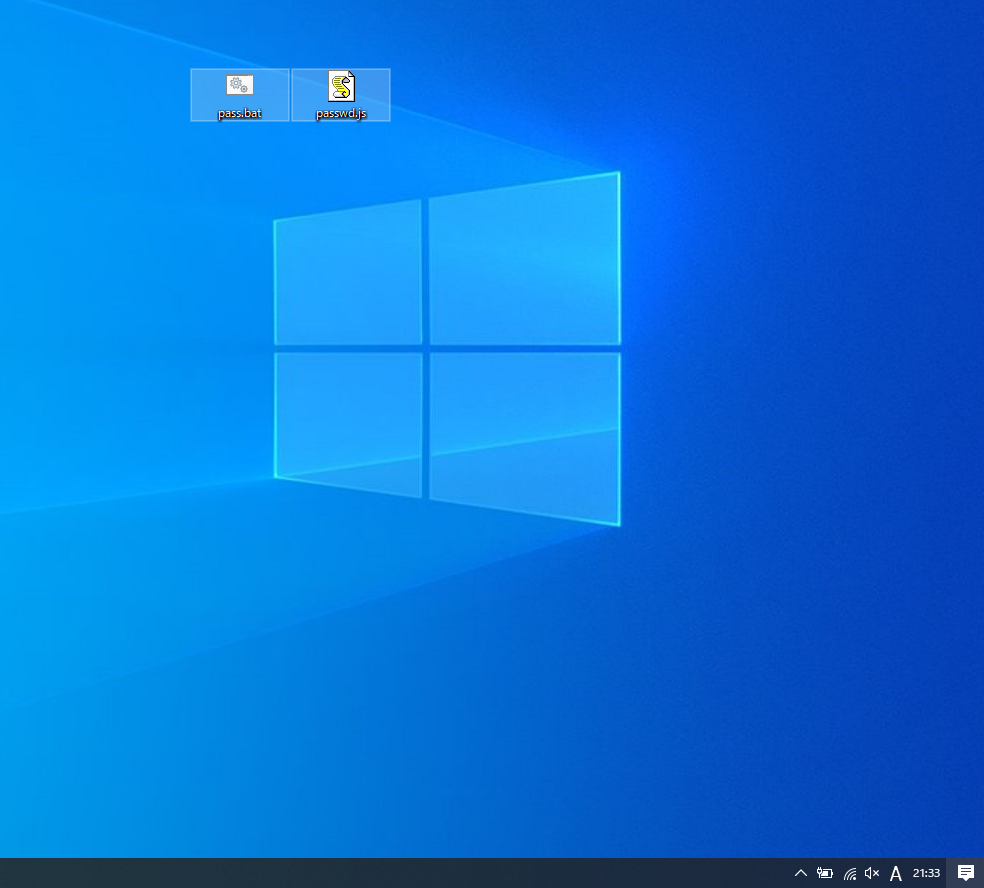This screenshot has width=984, height=888.
Task: Click the muted speaker tray icon
Action: (871, 873)
